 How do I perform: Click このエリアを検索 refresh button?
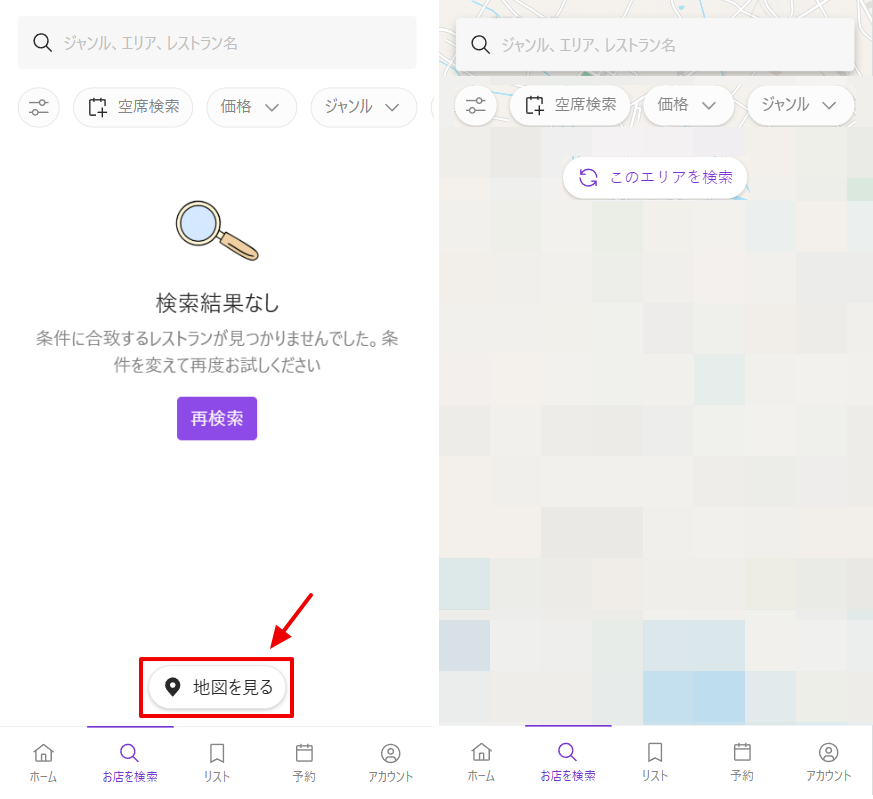click(655, 177)
